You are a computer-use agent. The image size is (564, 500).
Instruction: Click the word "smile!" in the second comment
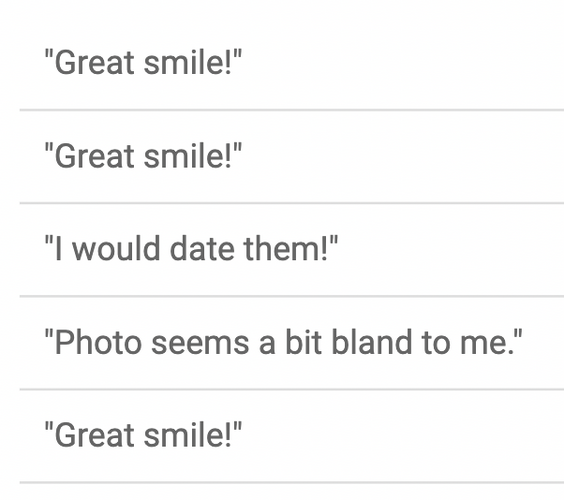(x=187, y=155)
